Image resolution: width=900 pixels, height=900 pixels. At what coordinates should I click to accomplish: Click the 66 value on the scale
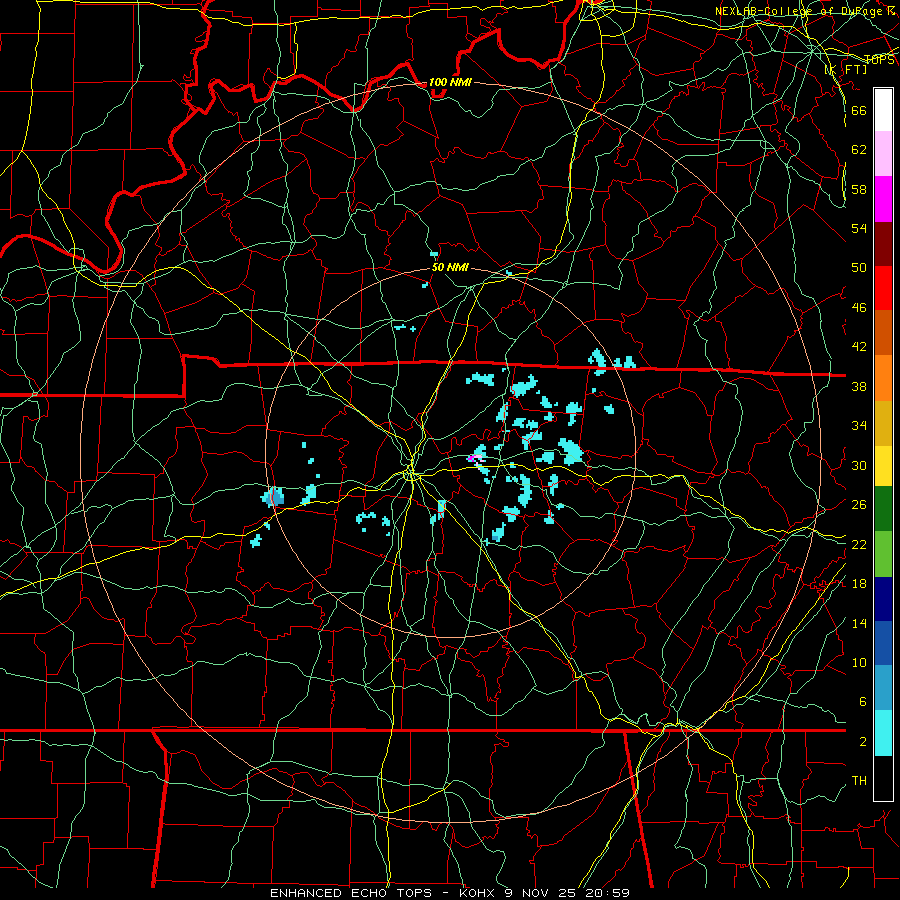pyautogui.click(x=859, y=110)
